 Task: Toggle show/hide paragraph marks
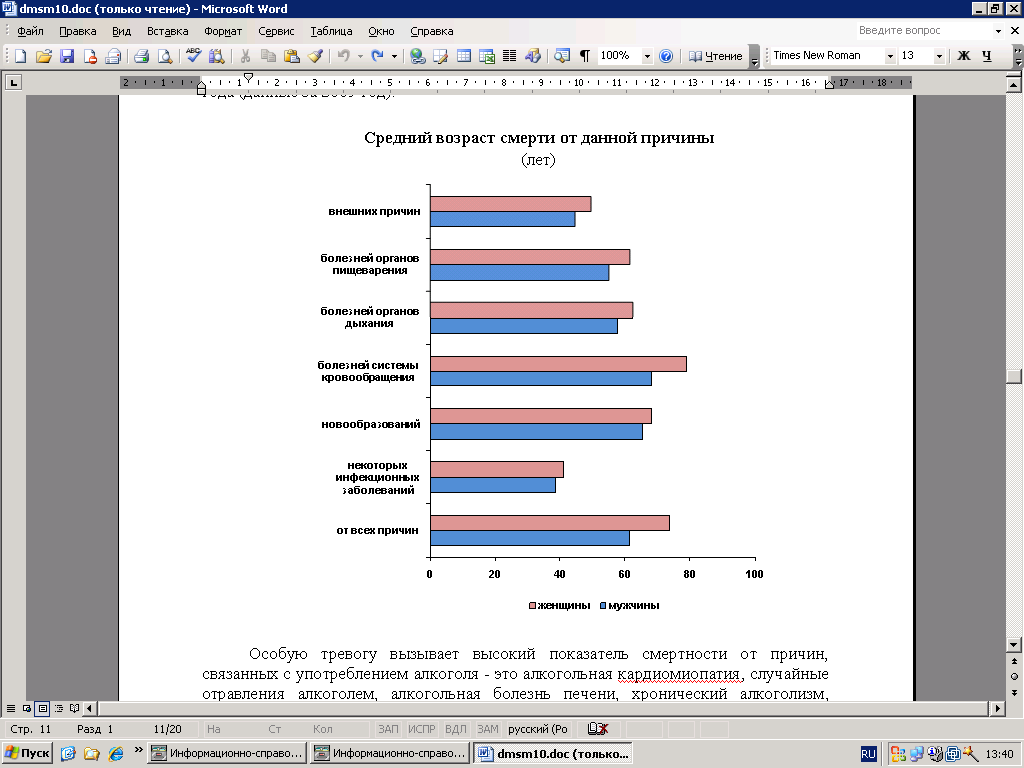tap(585, 56)
